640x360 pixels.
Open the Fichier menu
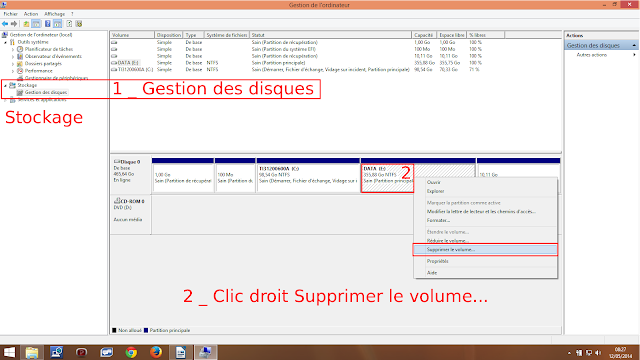point(11,14)
